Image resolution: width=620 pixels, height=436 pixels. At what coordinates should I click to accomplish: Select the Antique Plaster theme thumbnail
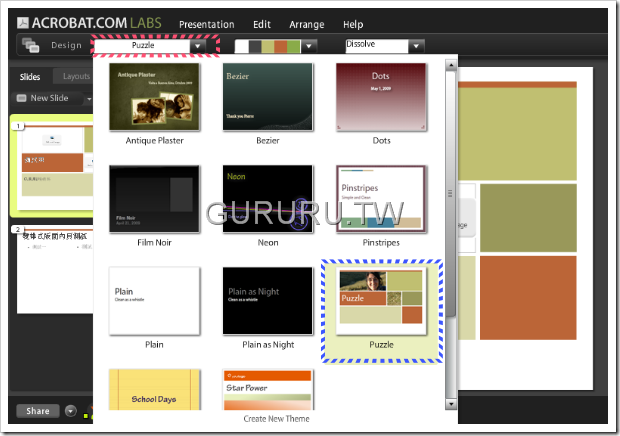tap(155, 97)
